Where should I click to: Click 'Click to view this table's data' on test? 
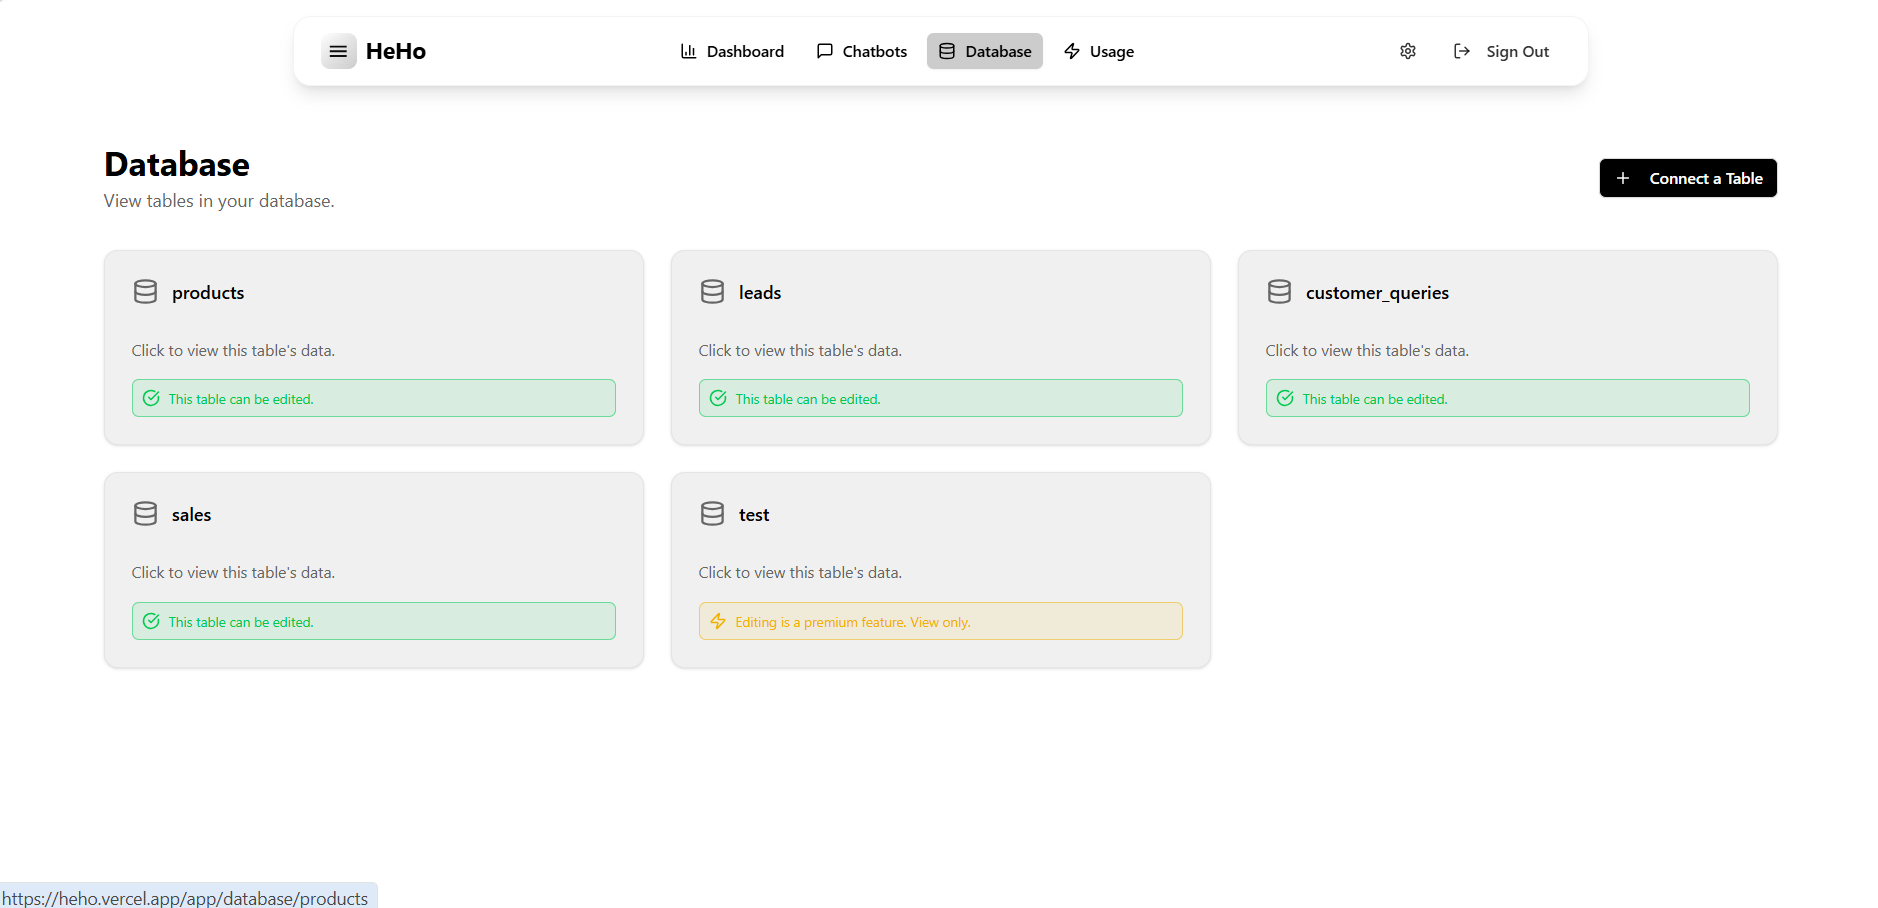coord(800,573)
